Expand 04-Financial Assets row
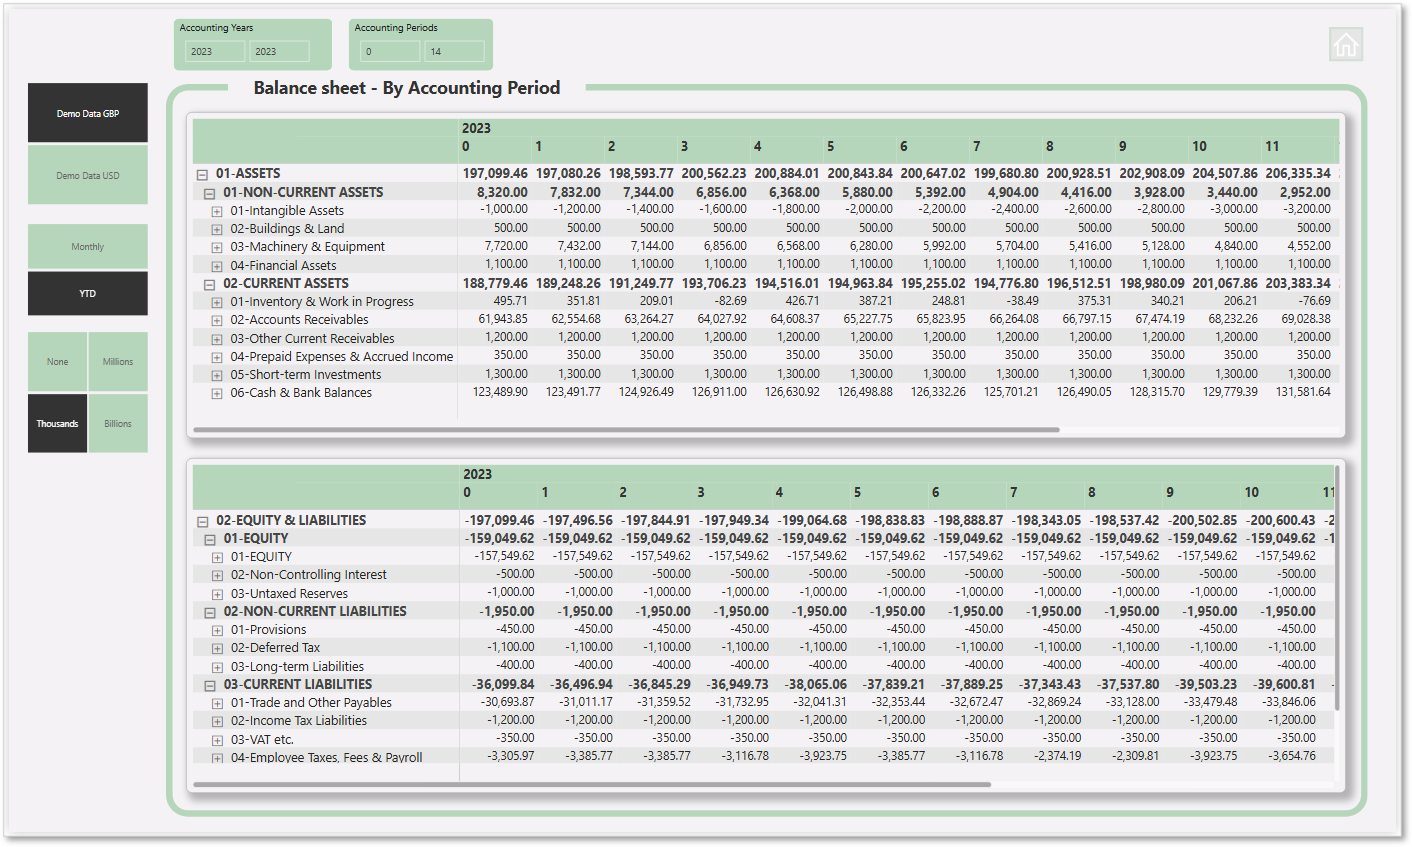The image size is (1412, 847). click(217, 266)
